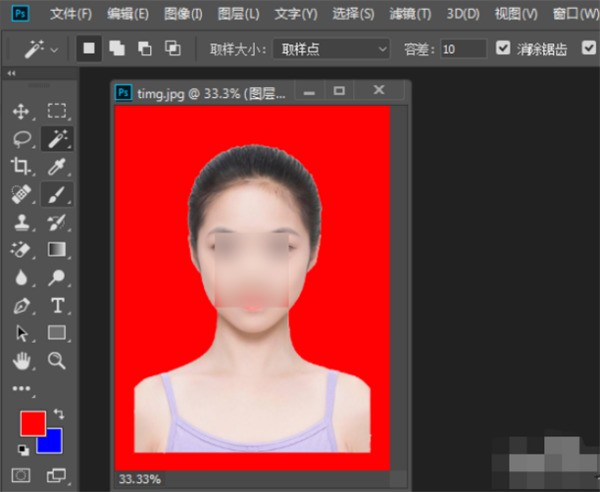Open the 图层(L) menu
The width and height of the screenshot is (600, 492).
pos(238,14)
